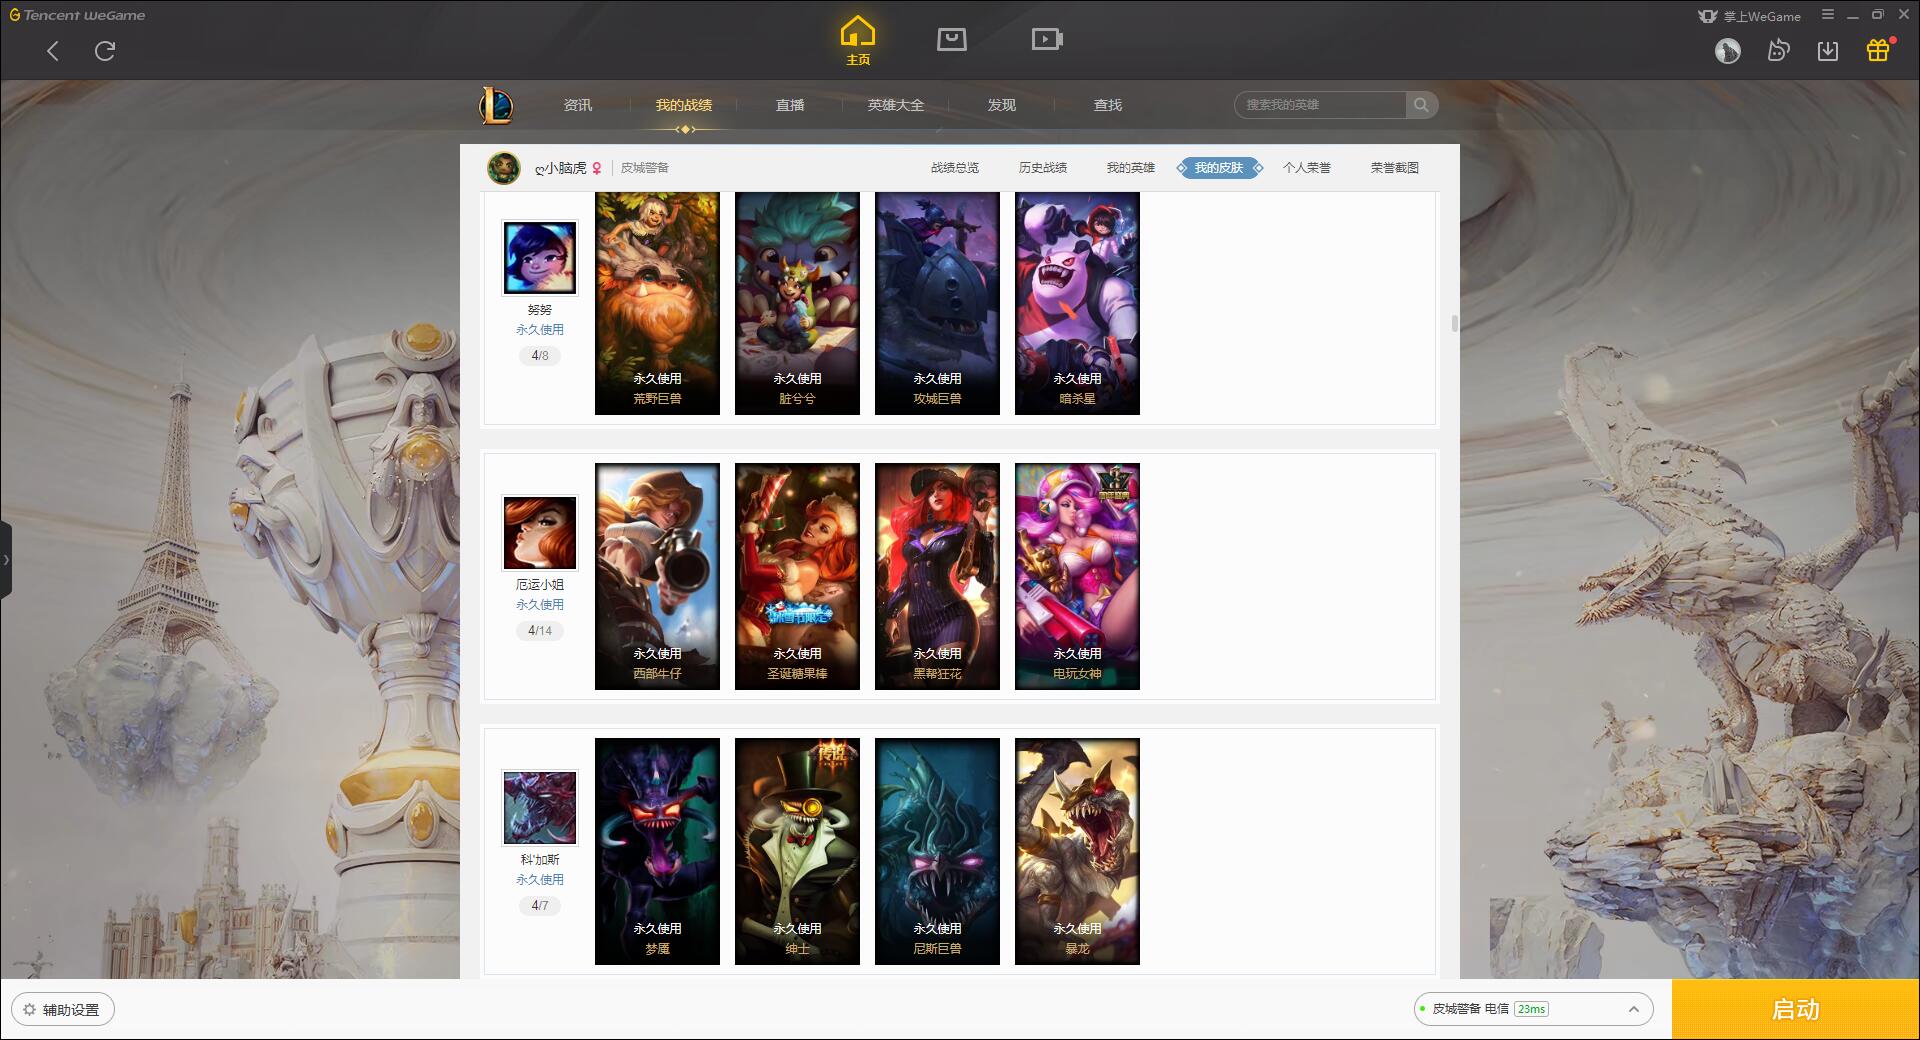The height and width of the screenshot is (1040, 1920).
Task: Open the 历史战绩 tab
Action: (x=1043, y=168)
